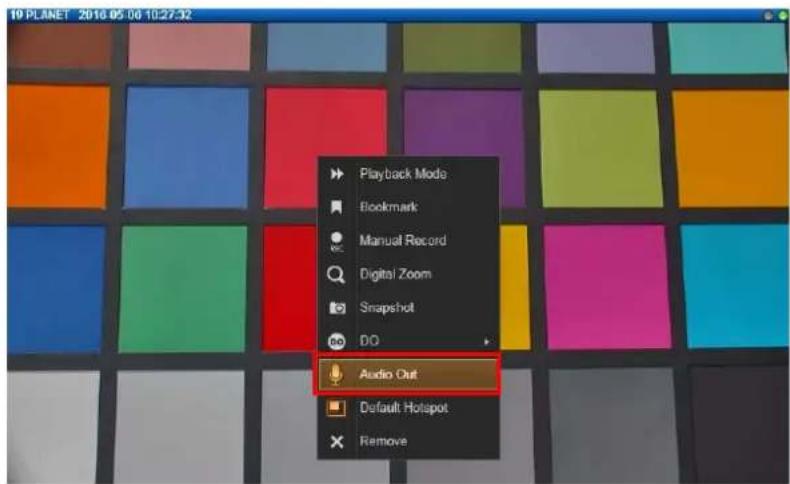The image size is (790, 484).
Task: Click the Digital Zoom magnifier icon
Action: [x=336, y=275]
